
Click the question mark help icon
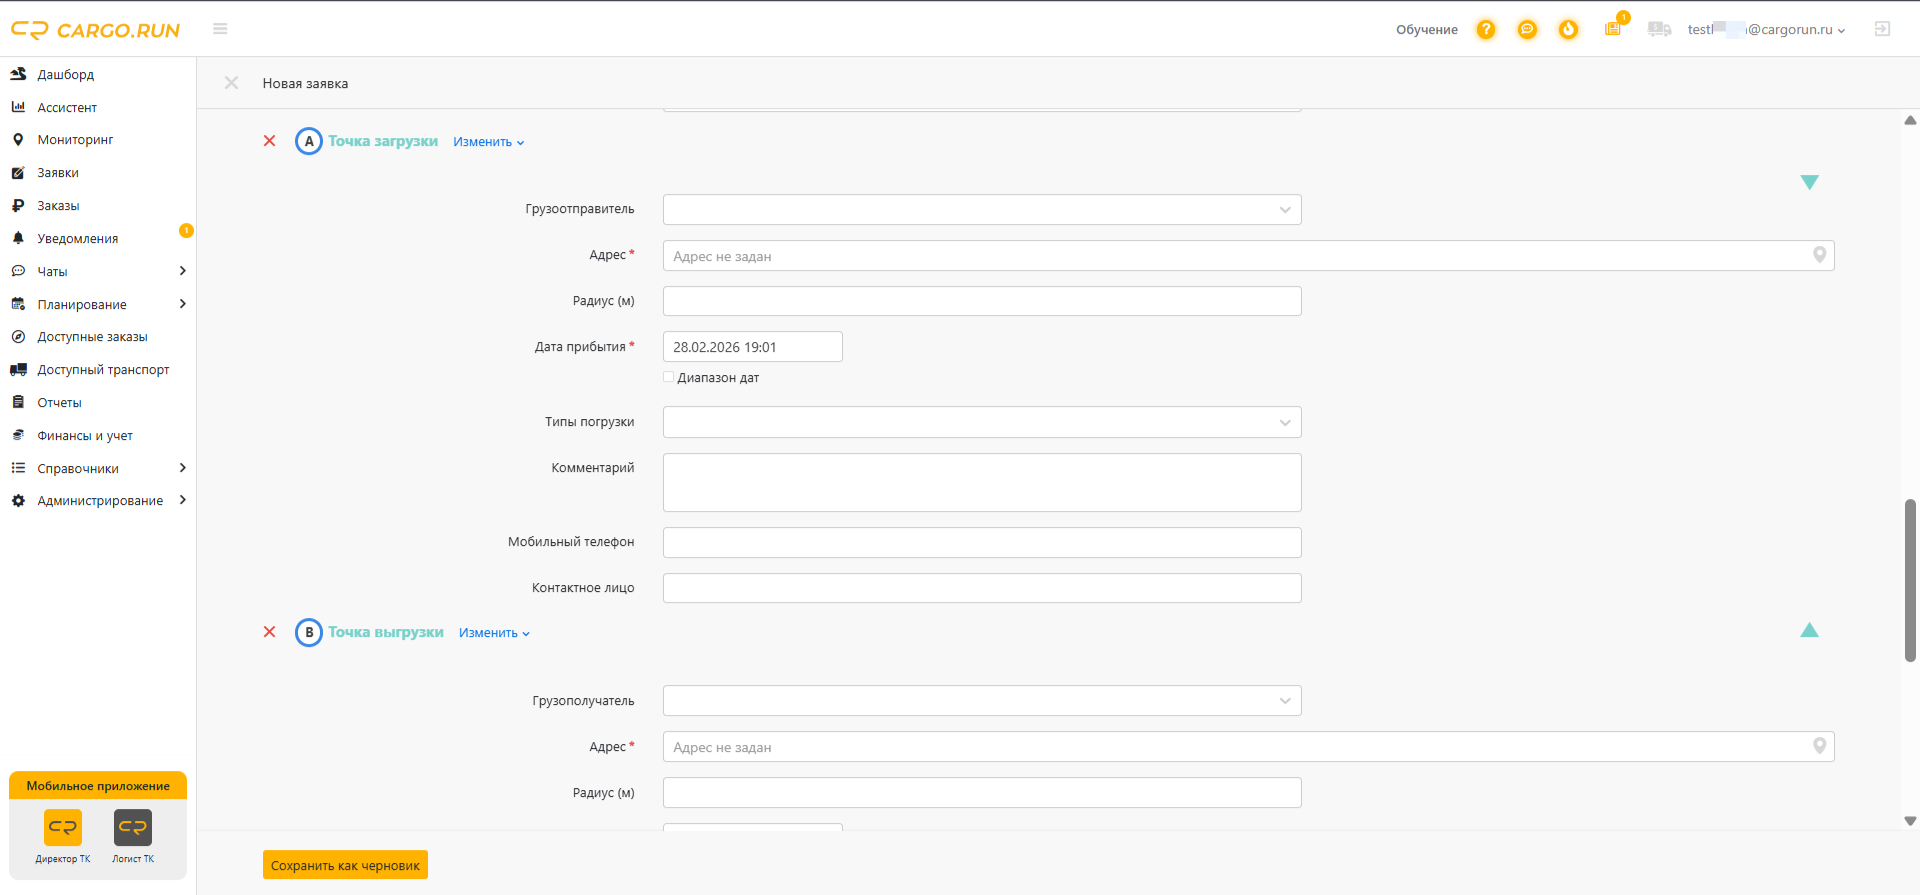click(1486, 30)
